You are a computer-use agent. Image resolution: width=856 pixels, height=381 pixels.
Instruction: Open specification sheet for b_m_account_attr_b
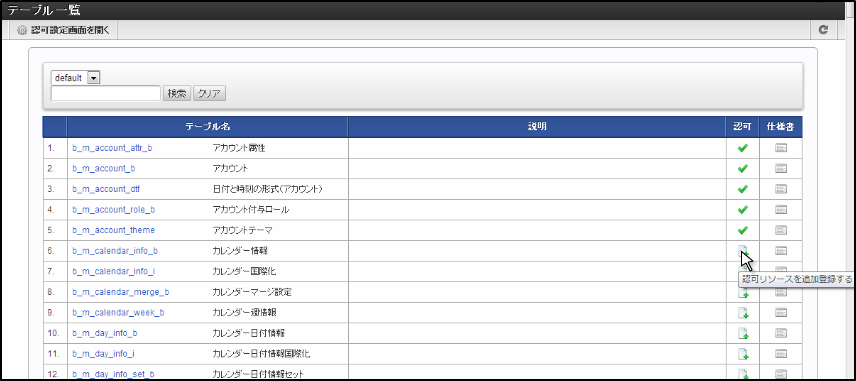tap(781, 148)
